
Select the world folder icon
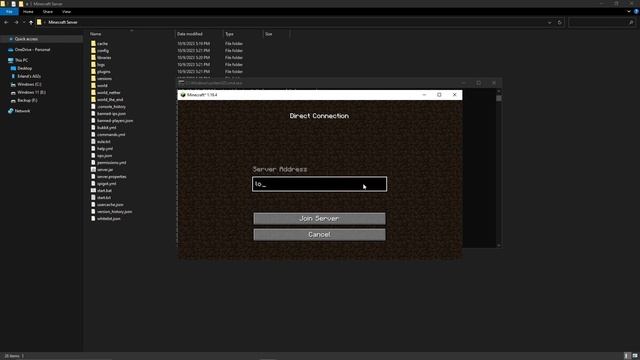click(x=93, y=86)
